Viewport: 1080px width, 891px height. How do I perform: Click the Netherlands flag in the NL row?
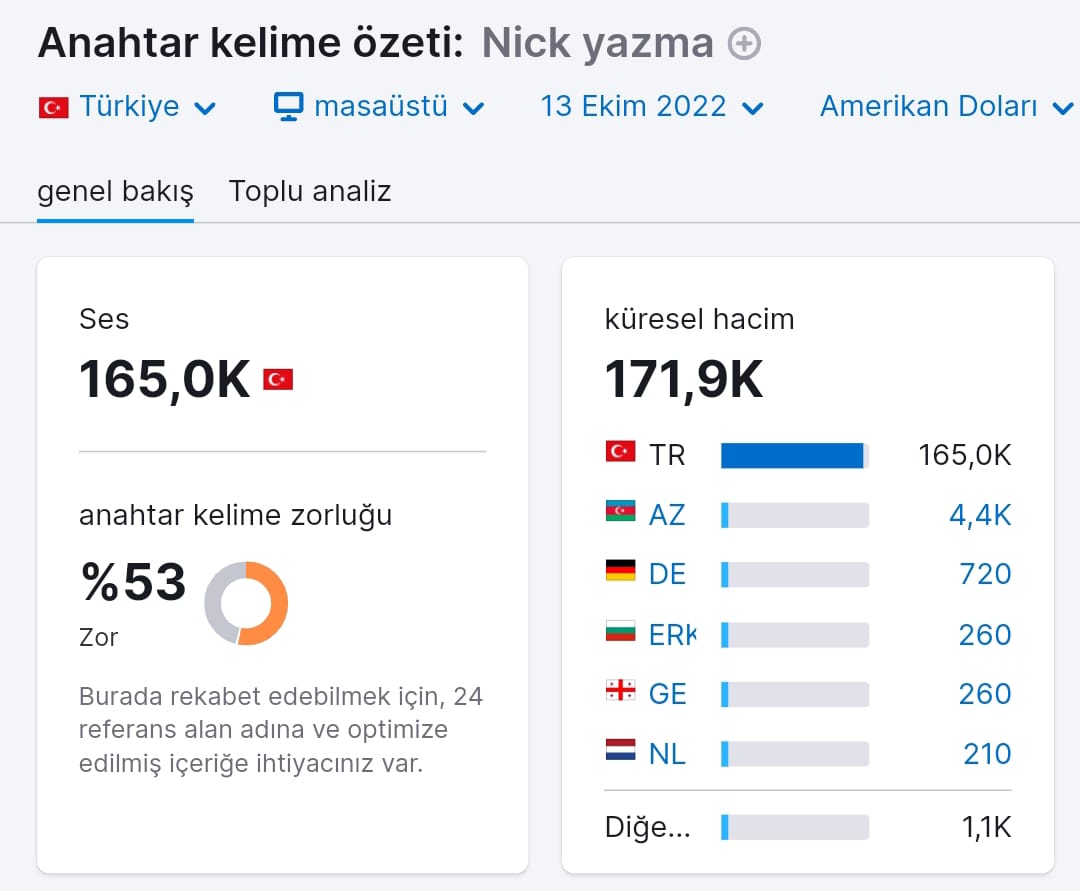[621, 750]
